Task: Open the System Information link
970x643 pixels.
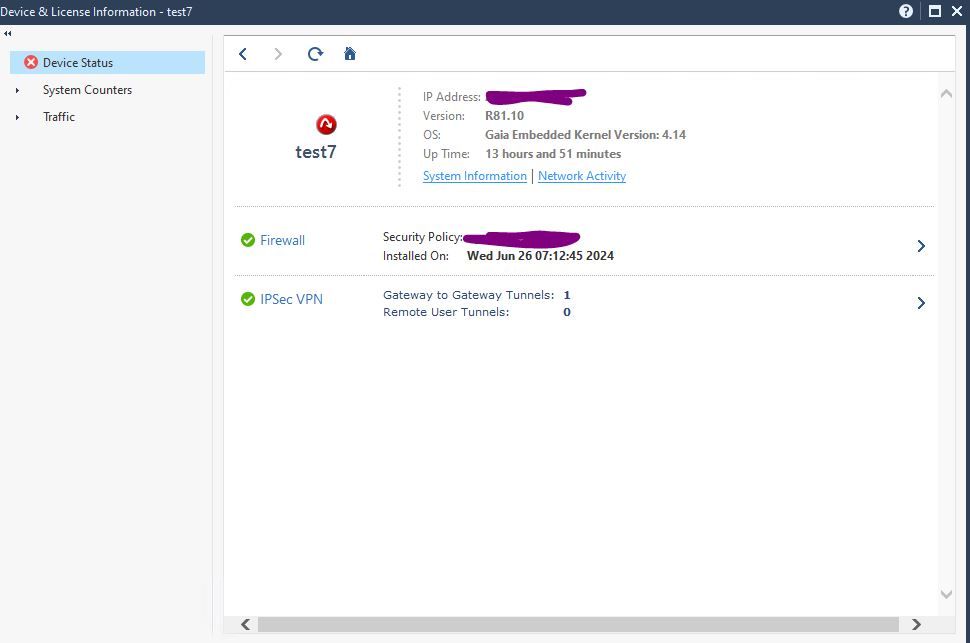Action: click(474, 175)
